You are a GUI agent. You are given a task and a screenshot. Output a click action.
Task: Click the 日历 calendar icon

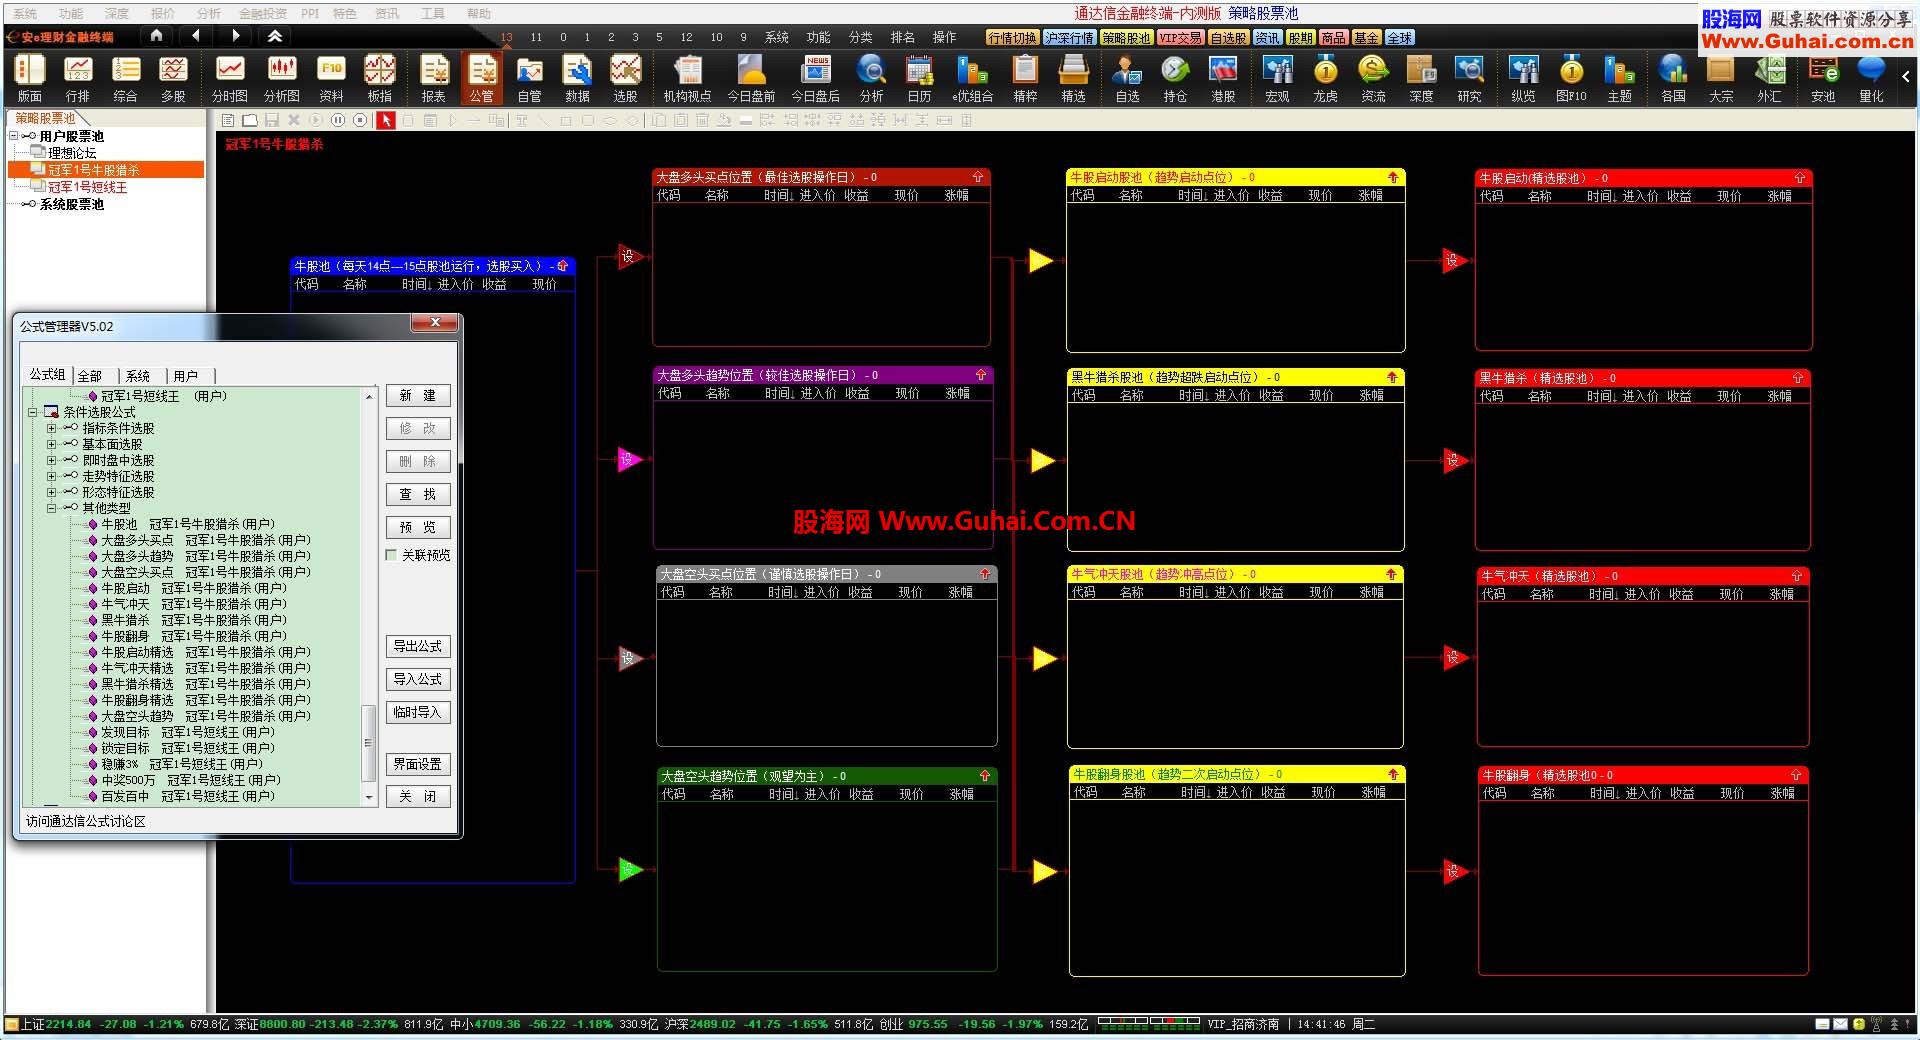(x=919, y=78)
